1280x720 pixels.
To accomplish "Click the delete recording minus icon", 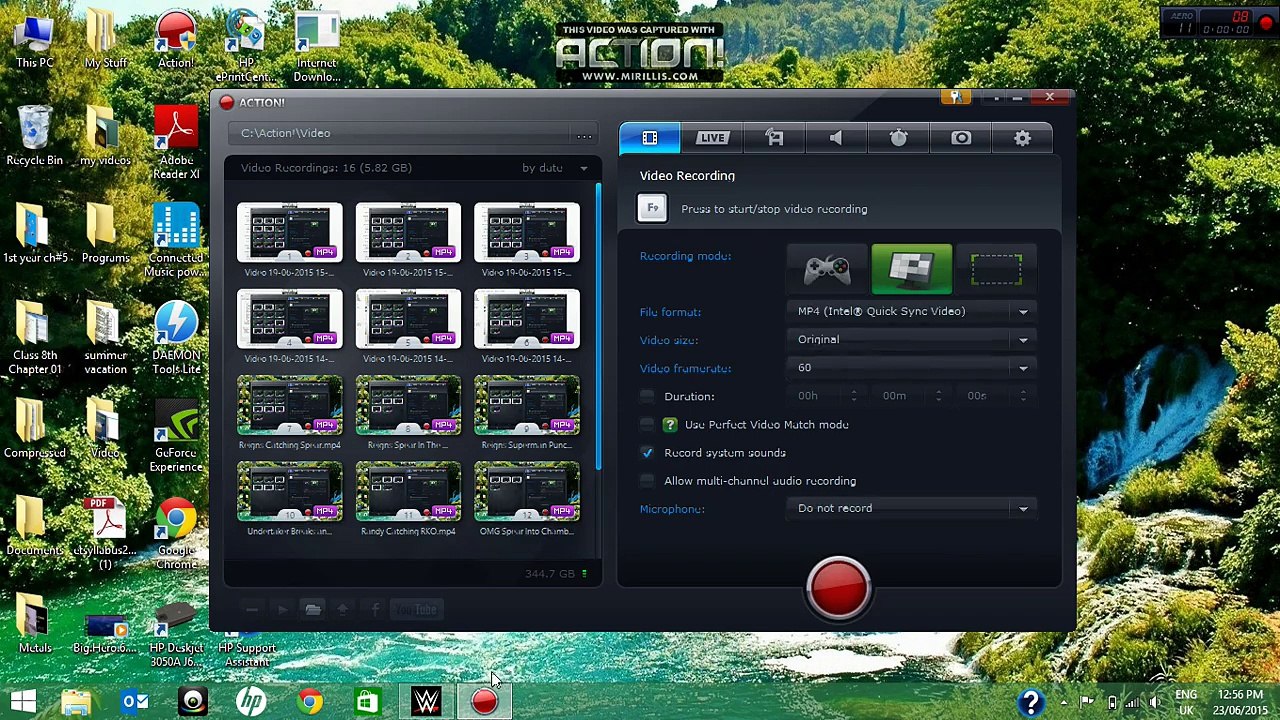I will click(x=252, y=609).
